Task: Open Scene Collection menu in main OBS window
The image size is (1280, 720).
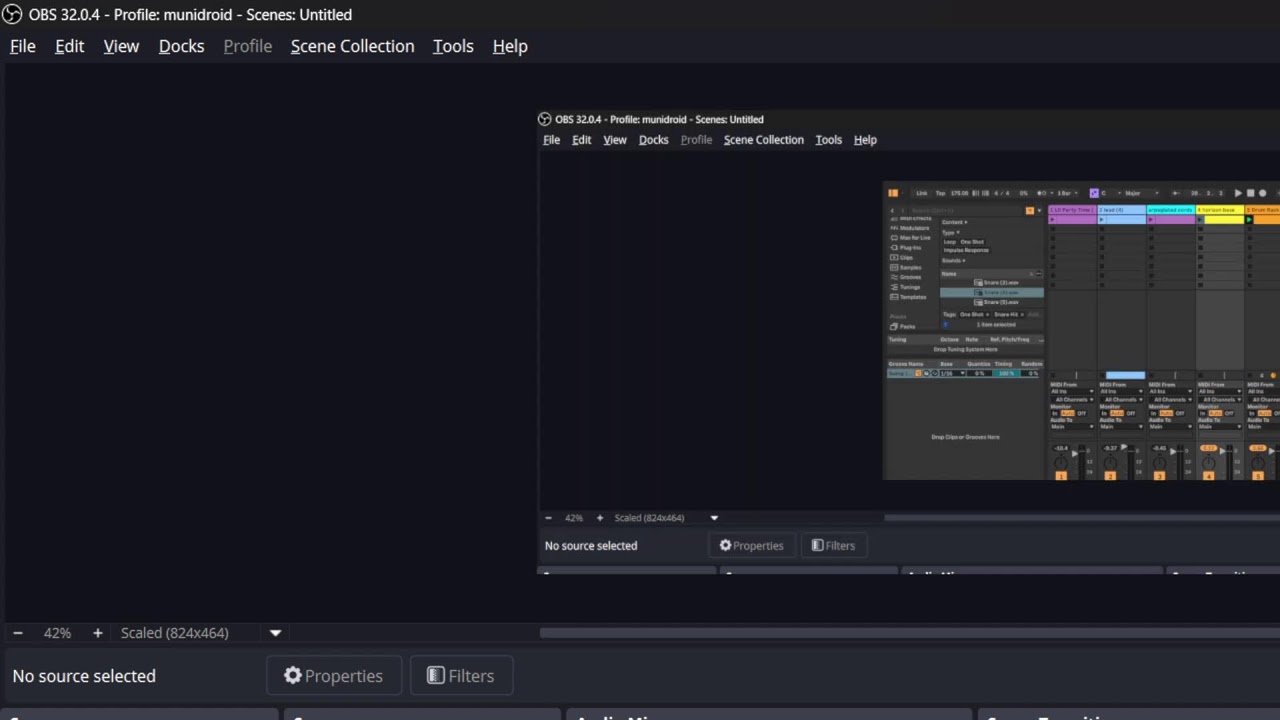Action: point(352,46)
